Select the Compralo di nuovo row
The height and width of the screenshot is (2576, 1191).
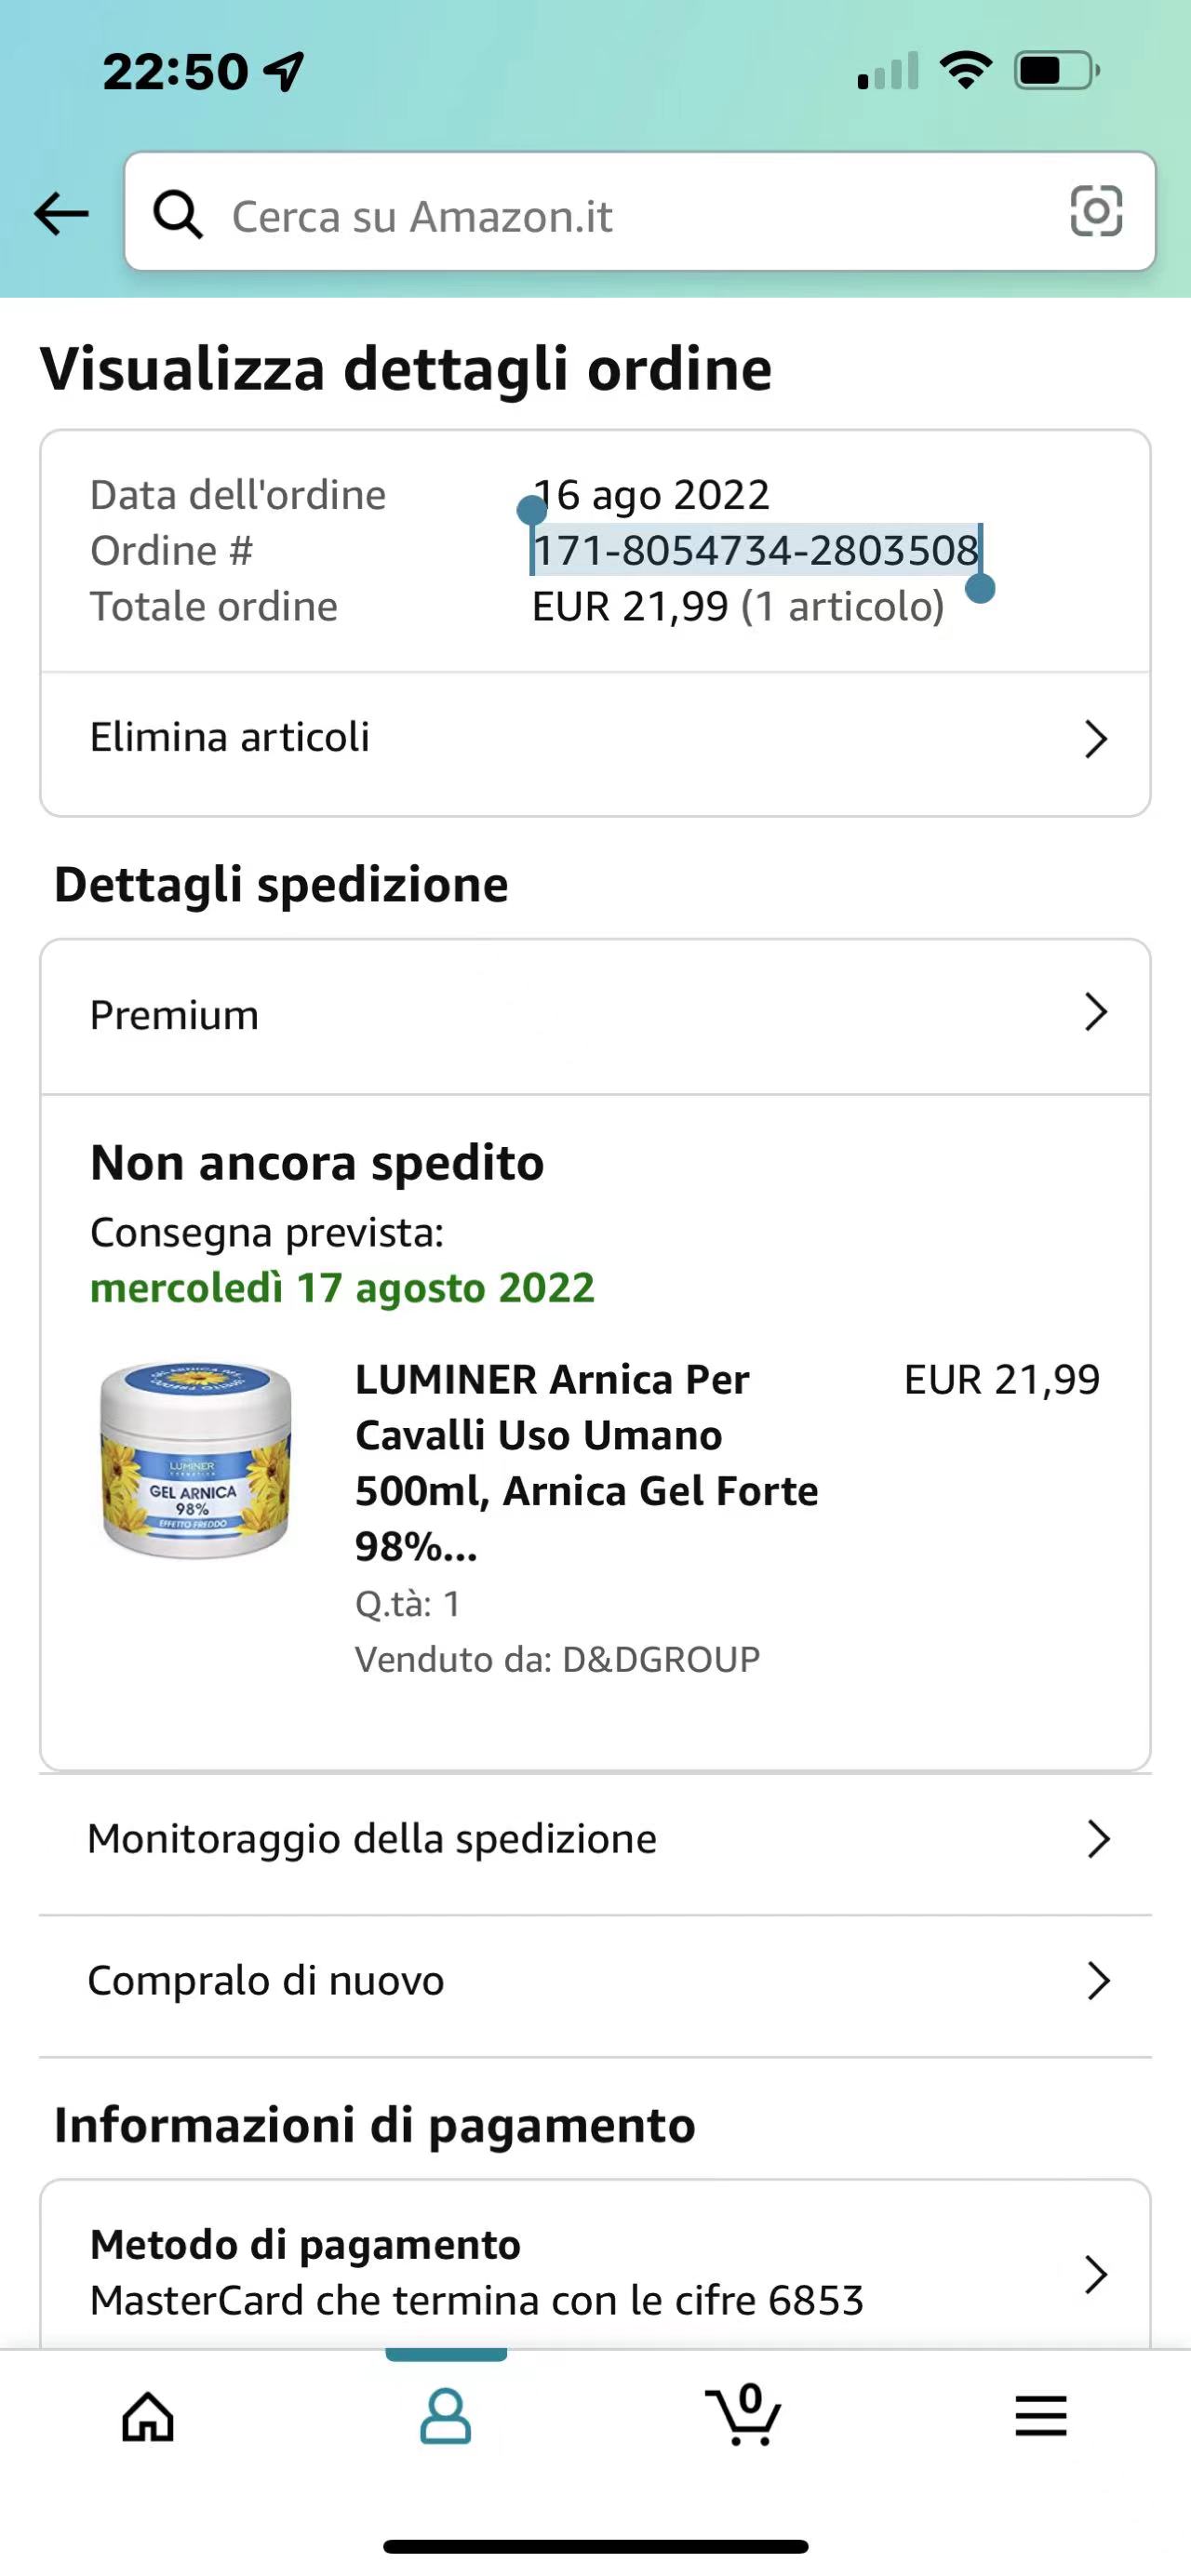click(x=595, y=1981)
